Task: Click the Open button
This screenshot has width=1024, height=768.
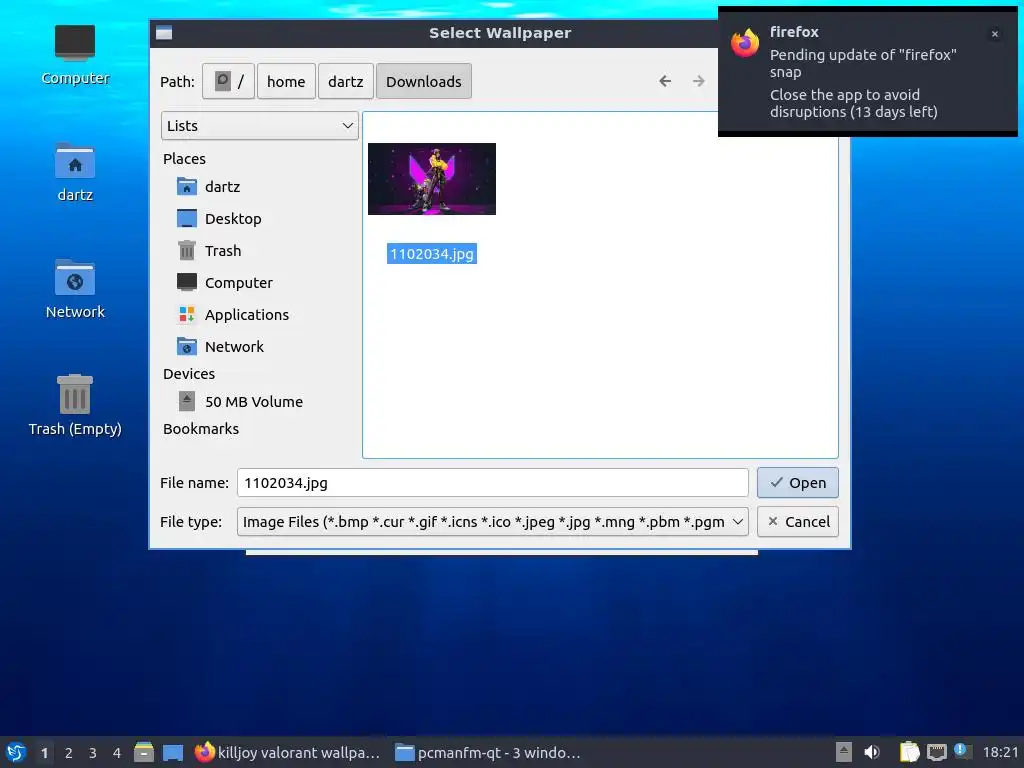Action: coord(797,483)
